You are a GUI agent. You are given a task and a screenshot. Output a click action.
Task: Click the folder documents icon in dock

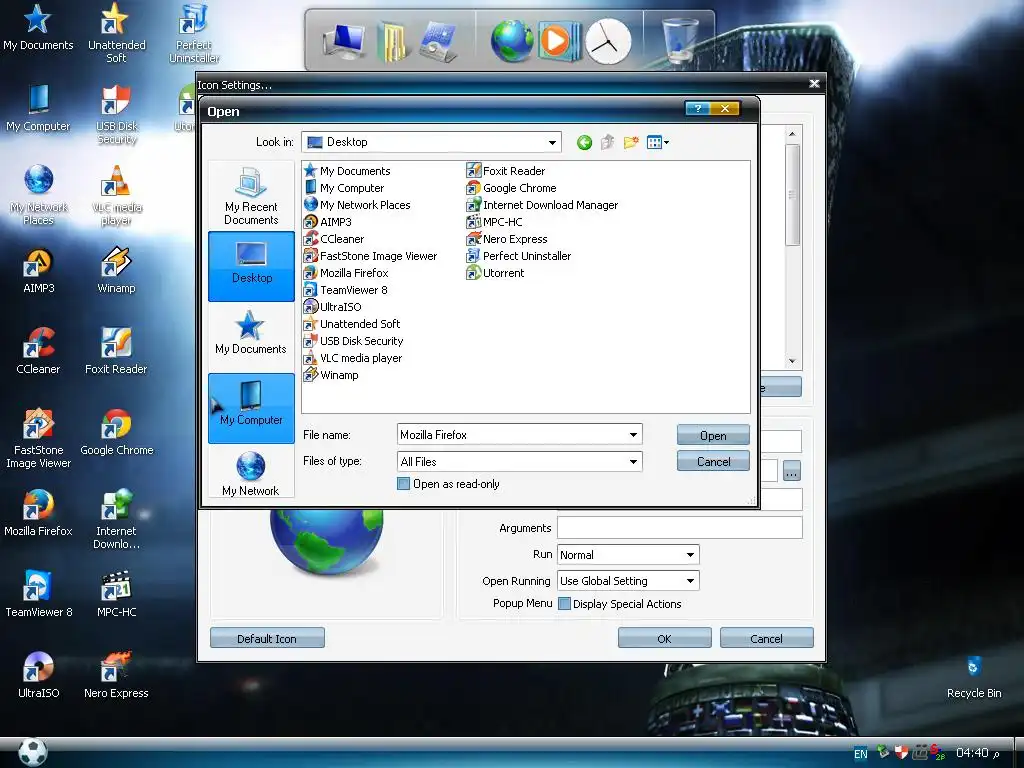pos(392,42)
